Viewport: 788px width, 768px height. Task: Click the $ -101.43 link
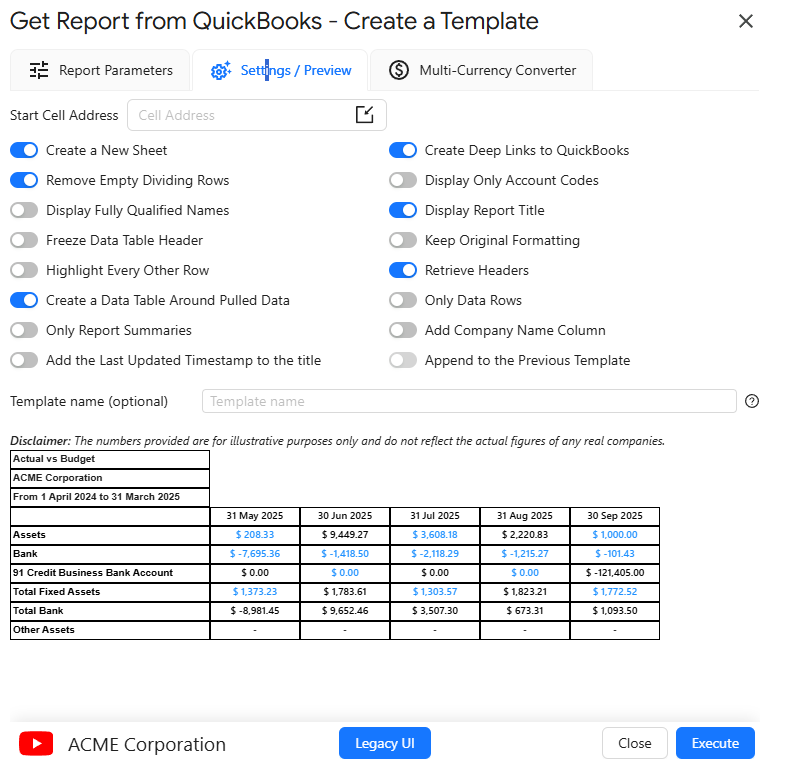(x=615, y=554)
